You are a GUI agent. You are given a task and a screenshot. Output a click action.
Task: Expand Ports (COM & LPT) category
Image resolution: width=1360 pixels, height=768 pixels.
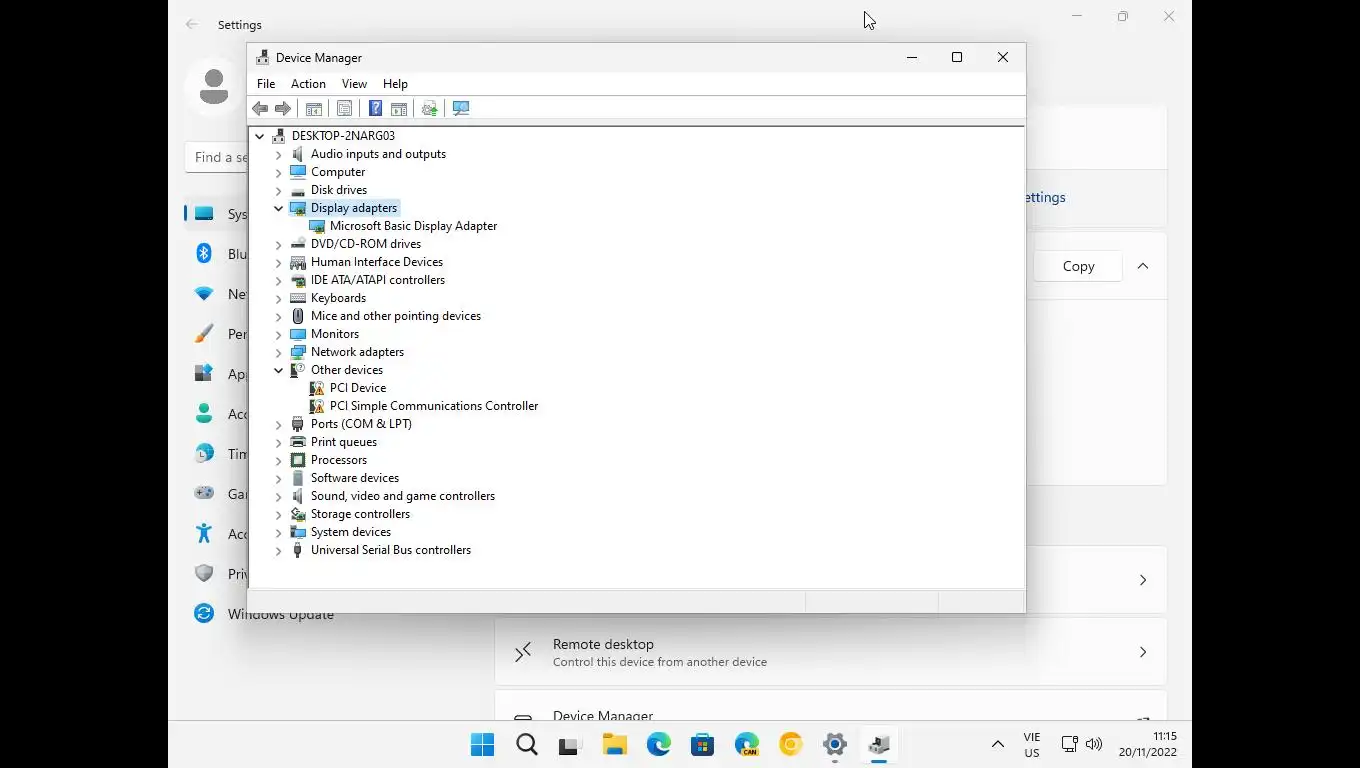point(279,424)
